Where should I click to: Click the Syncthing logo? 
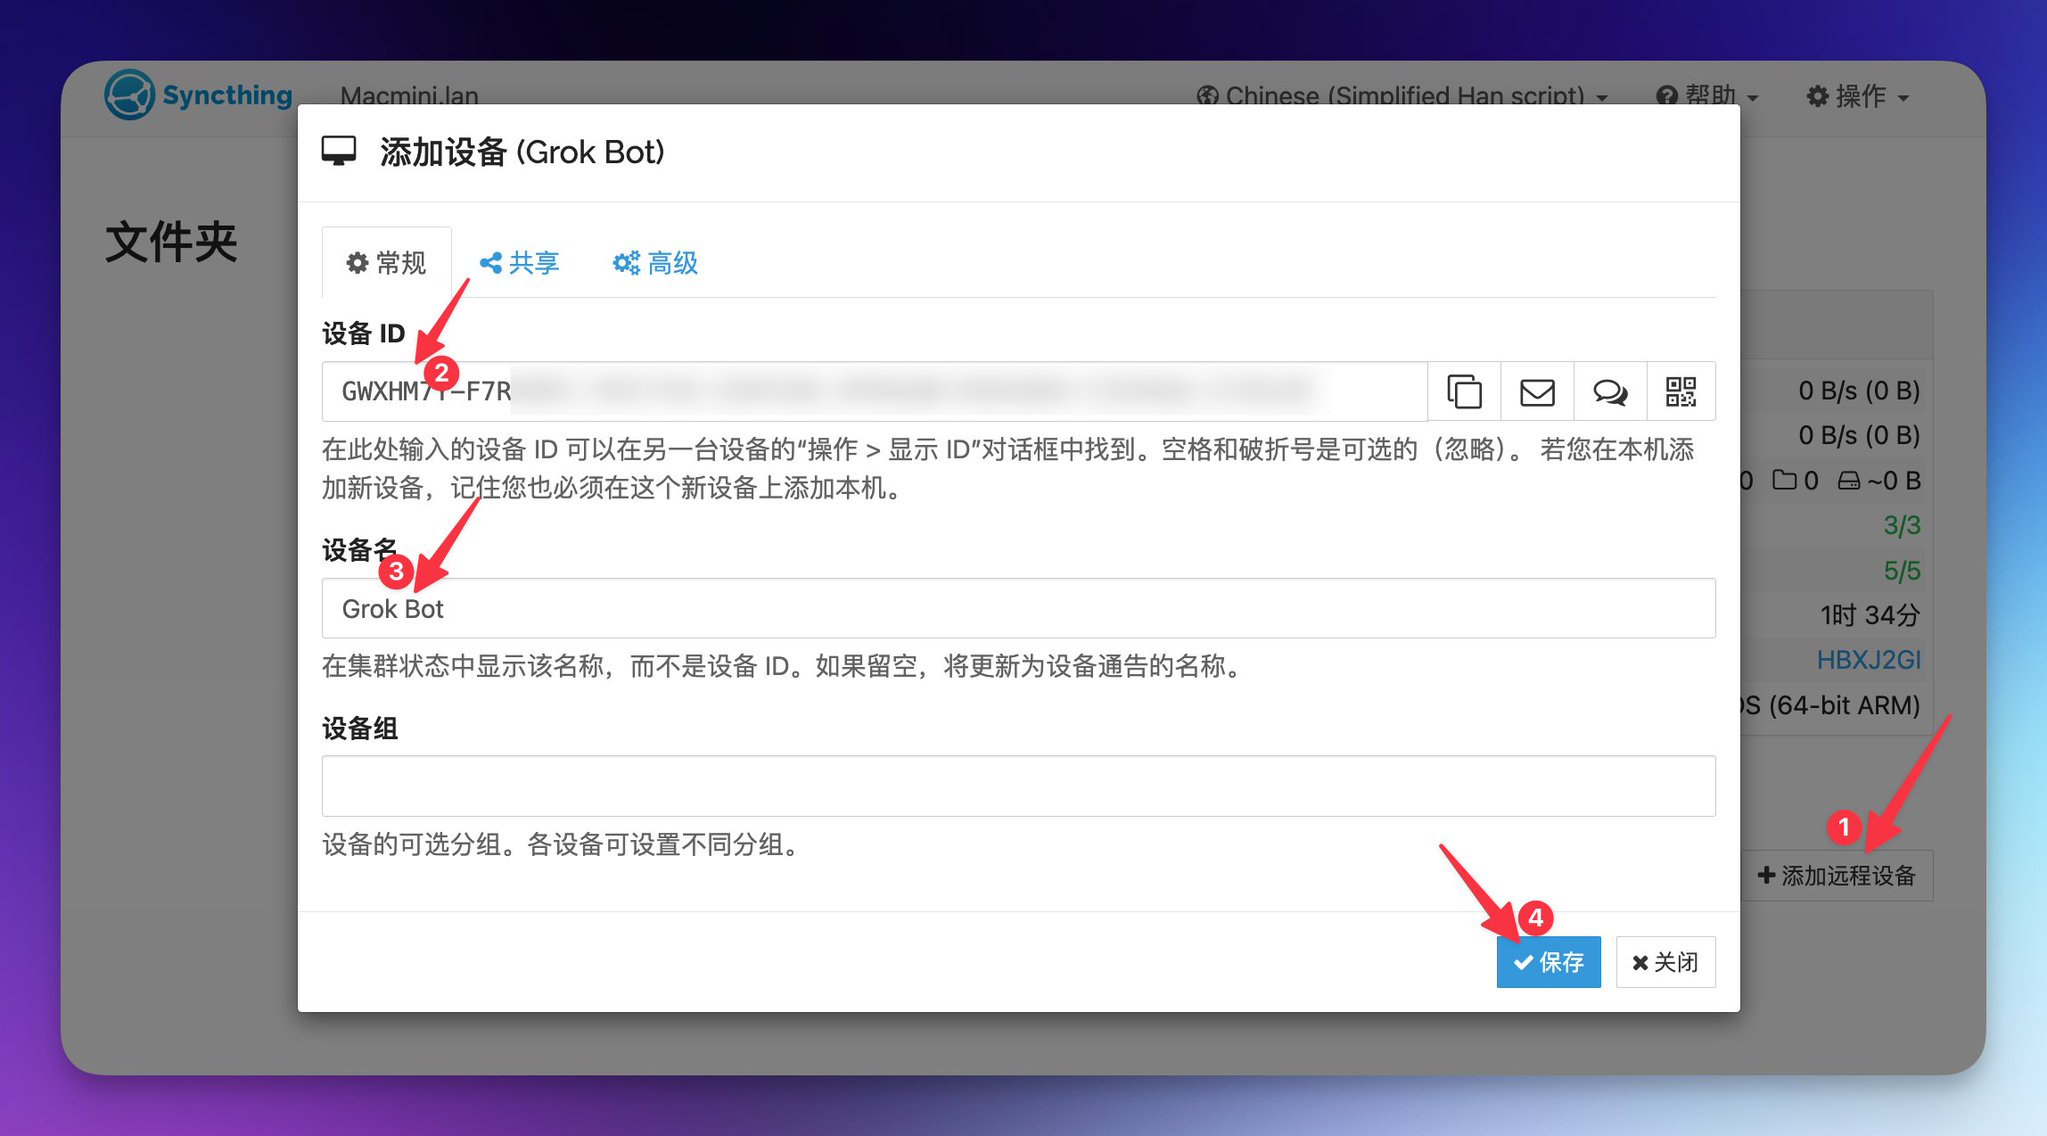pyautogui.click(x=199, y=95)
